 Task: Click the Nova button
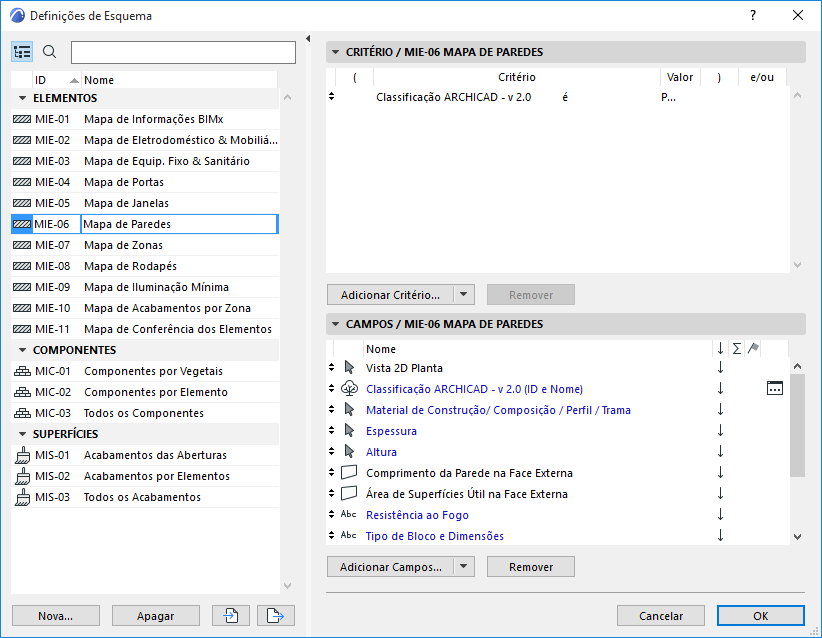pos(56,615)
